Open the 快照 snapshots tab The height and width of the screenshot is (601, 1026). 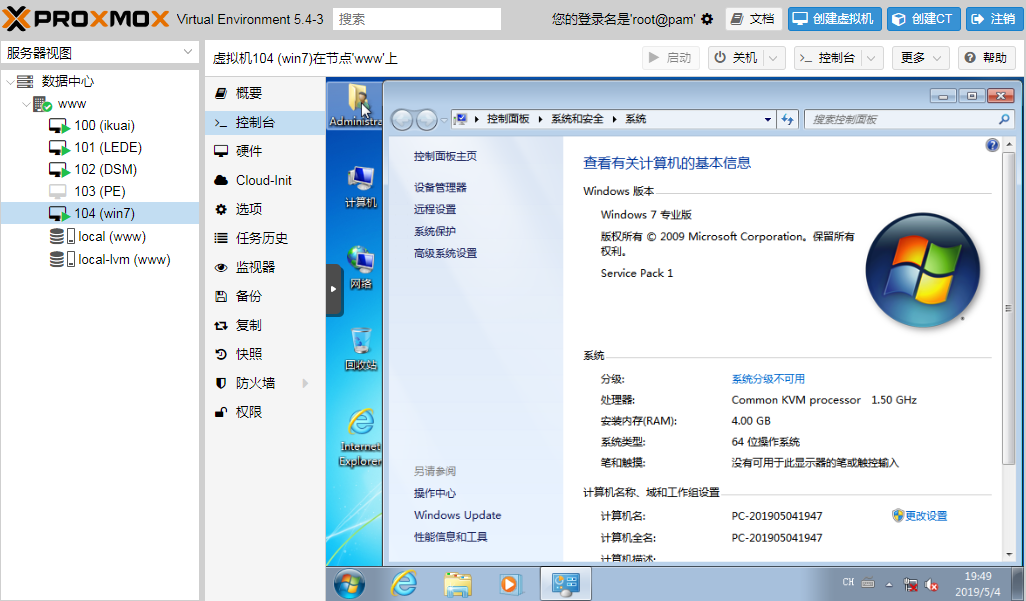265,354
